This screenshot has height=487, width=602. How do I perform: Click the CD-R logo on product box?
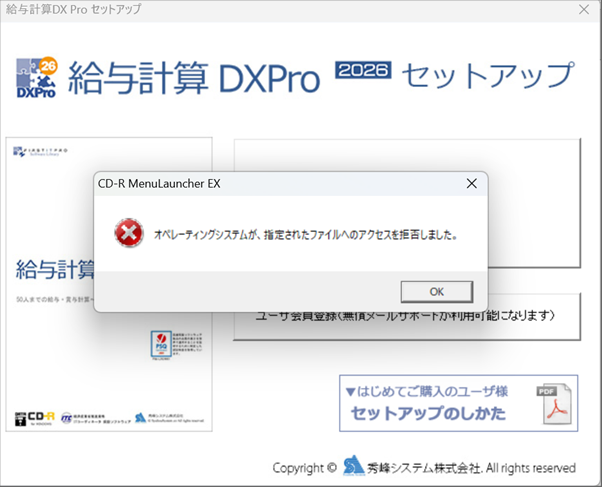tap(38, 416)
